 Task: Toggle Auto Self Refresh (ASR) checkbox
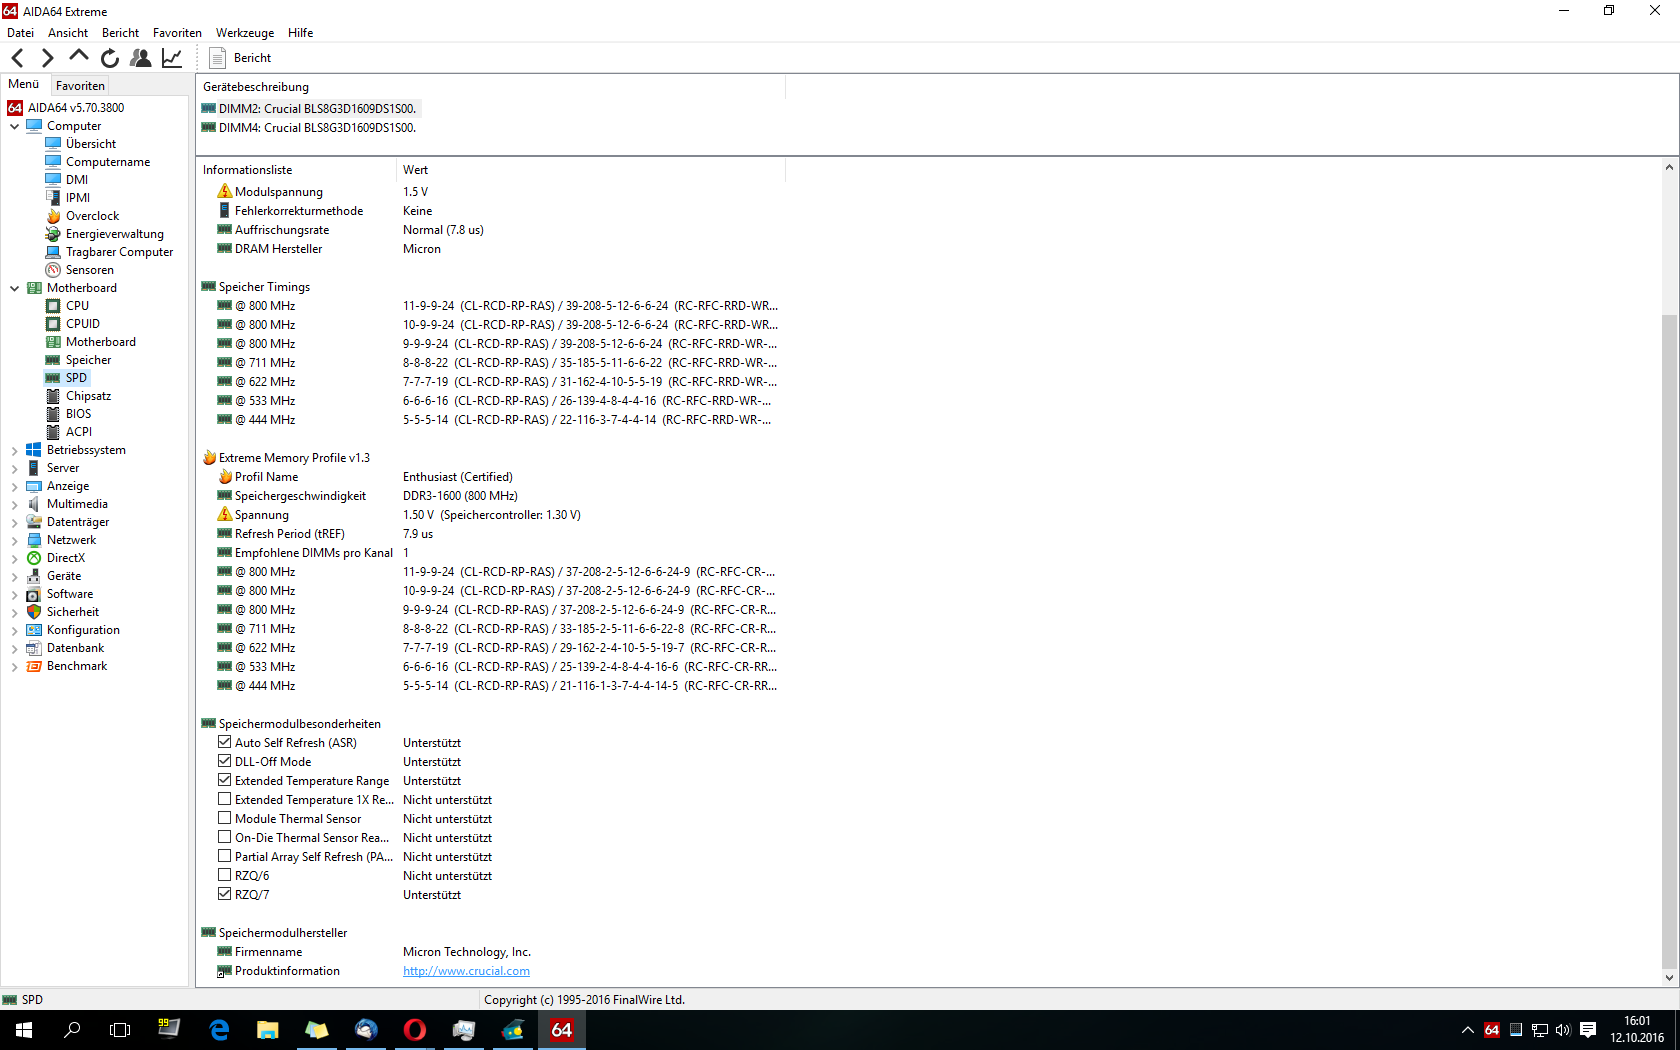(x=225, y=742)
